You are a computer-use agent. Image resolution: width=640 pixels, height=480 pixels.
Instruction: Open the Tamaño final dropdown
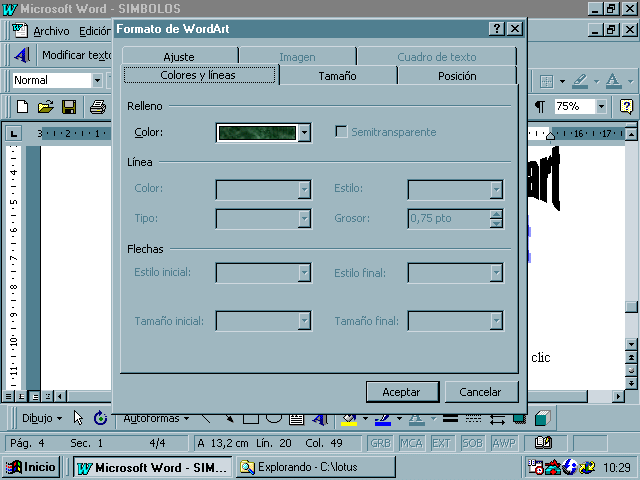pyautogui.click(x=496, y=321)
